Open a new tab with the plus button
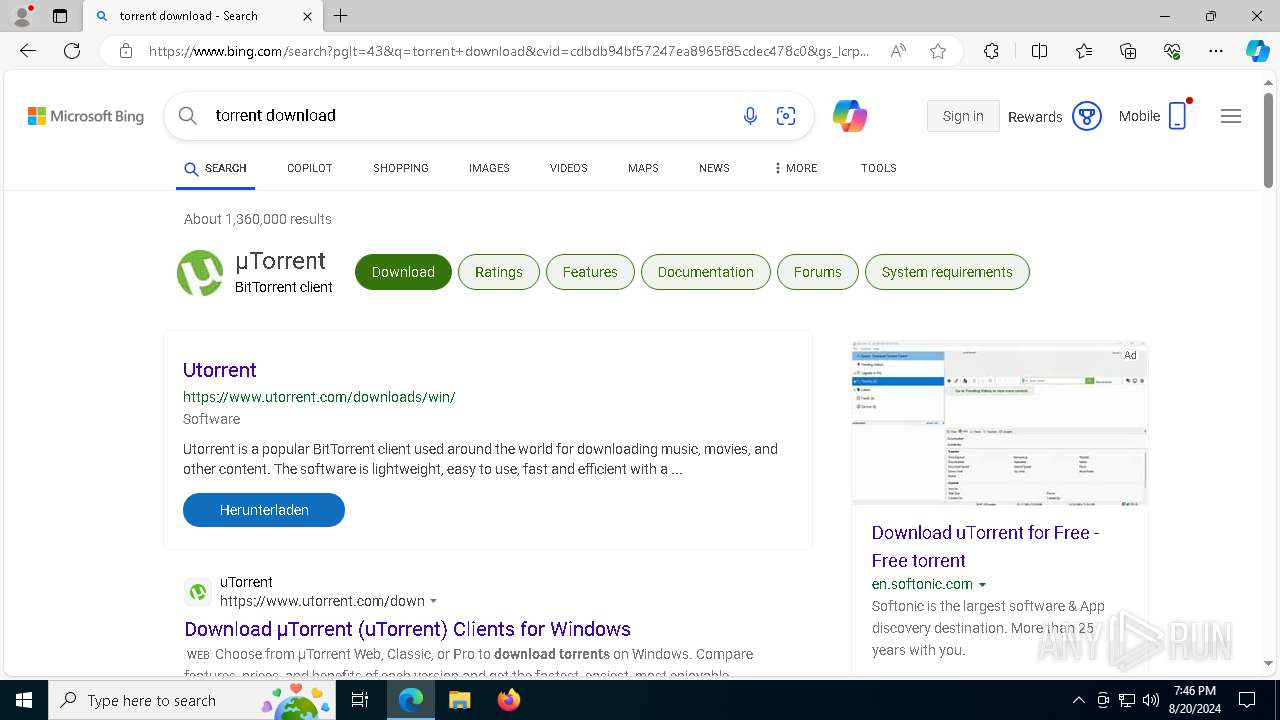 point(340,16)
